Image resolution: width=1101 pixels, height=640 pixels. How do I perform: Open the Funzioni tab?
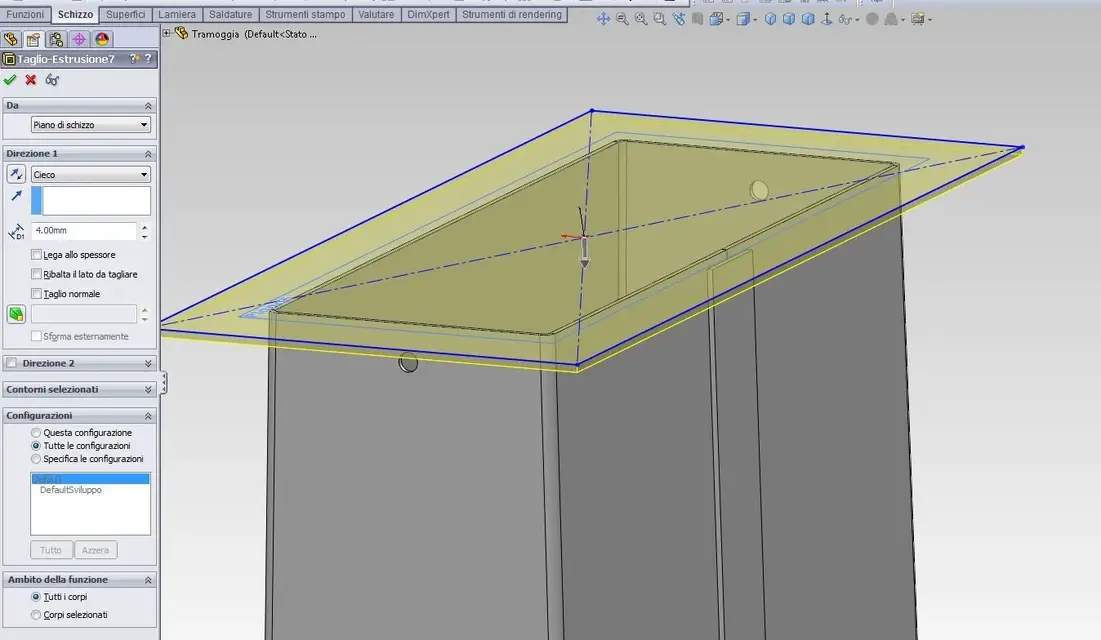click(x=25, y=14)
